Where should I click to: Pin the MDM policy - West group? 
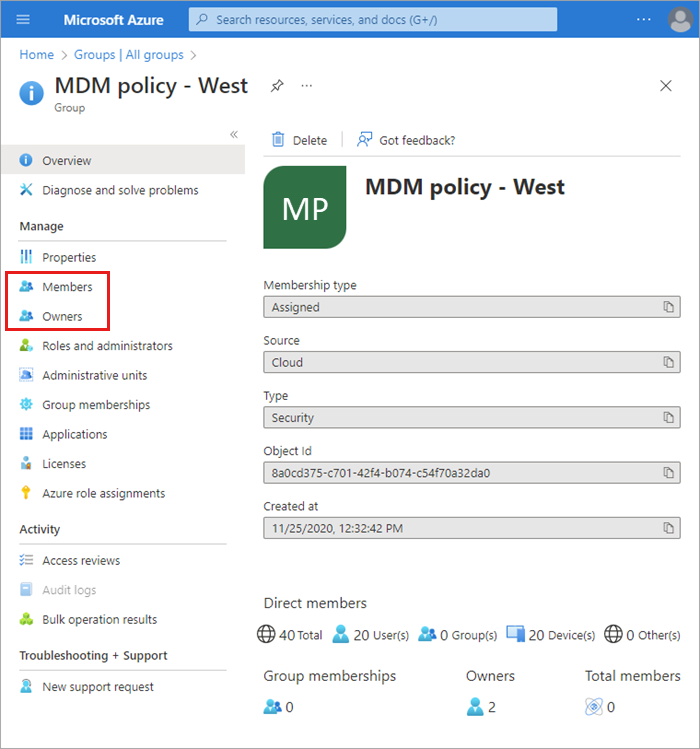tap(277, 86)
